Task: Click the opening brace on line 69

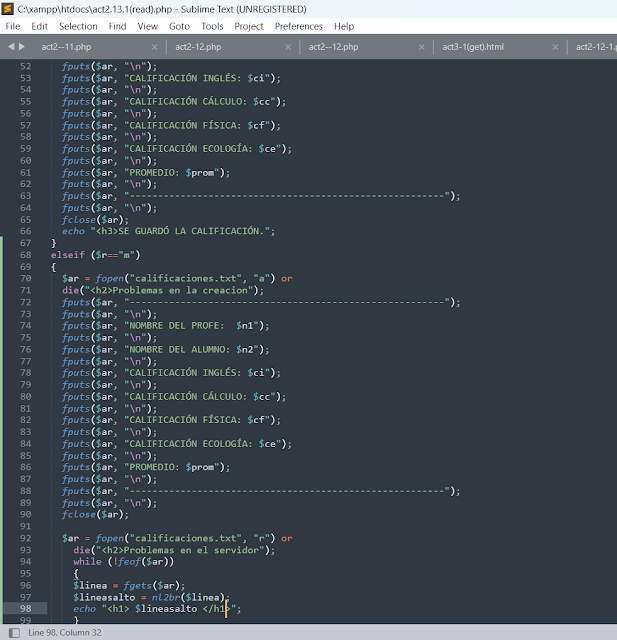Action: [53, 267]
